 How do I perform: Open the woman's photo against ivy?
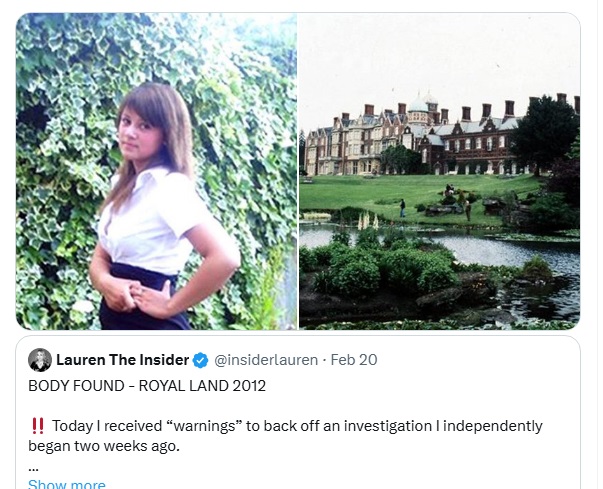click(x=157, y=171)
